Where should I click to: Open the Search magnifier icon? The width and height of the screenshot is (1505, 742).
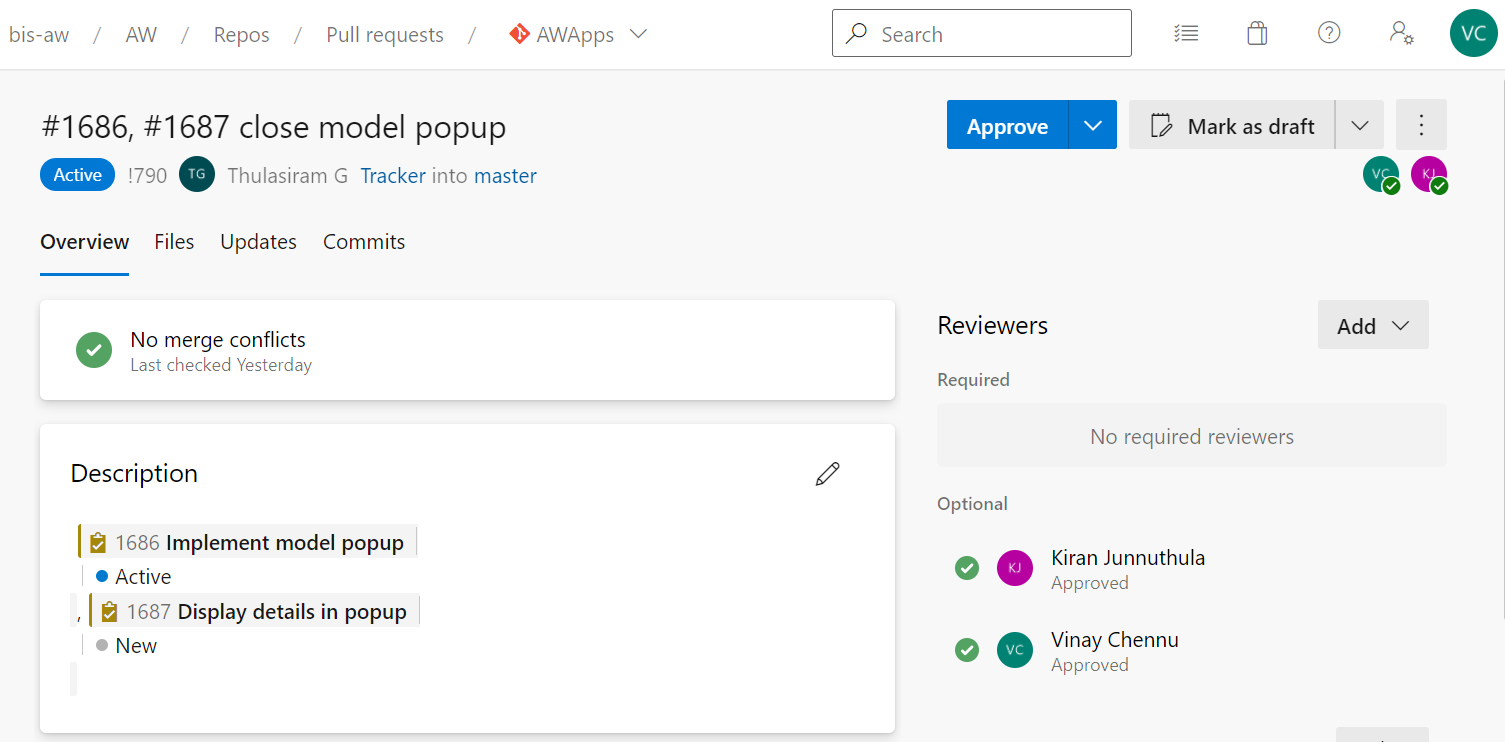pos(857,33)
